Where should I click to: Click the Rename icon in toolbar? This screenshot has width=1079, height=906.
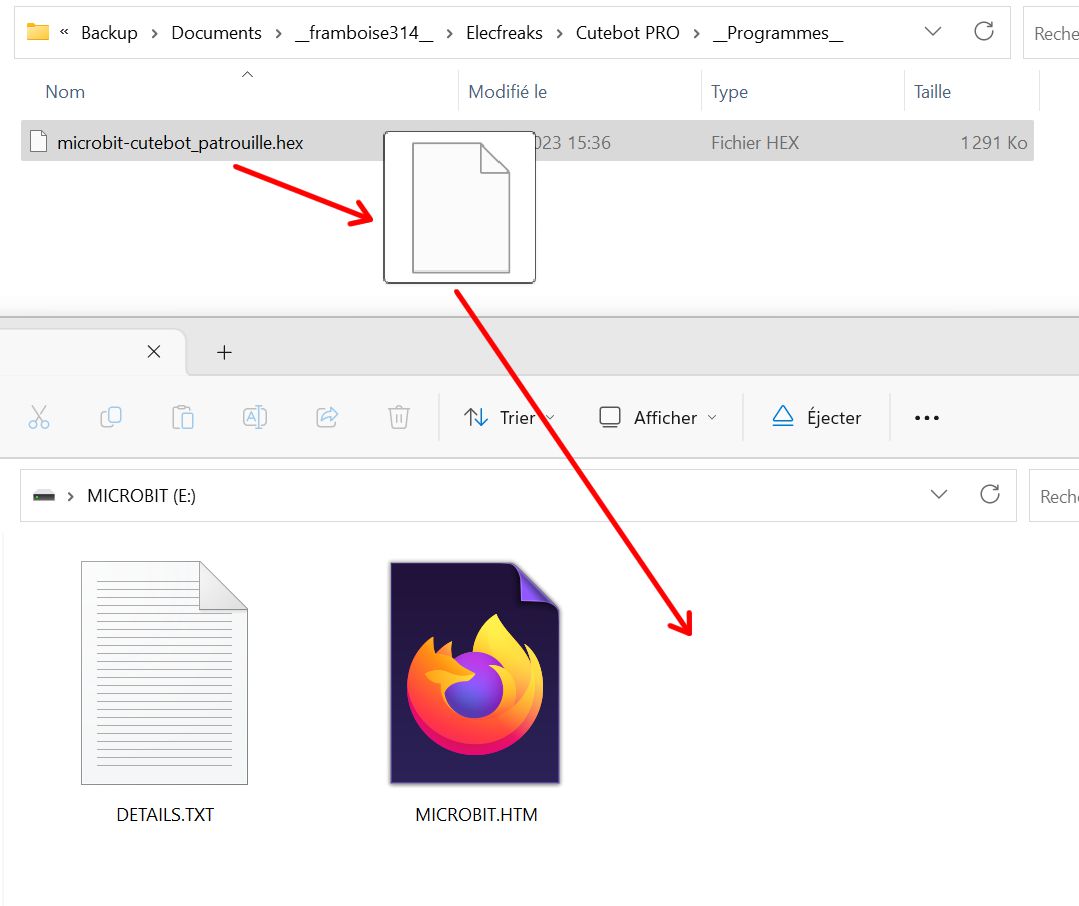[x=255, y=417]
